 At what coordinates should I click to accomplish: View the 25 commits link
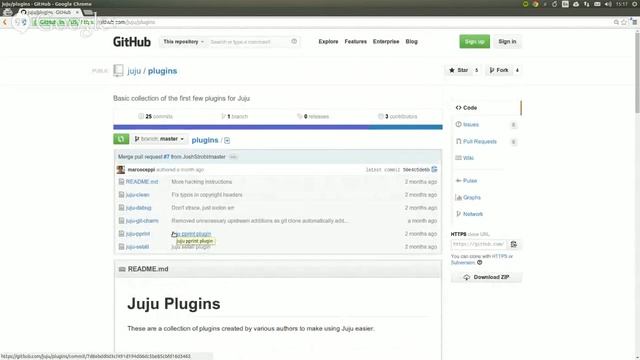(x=155, y=116)
